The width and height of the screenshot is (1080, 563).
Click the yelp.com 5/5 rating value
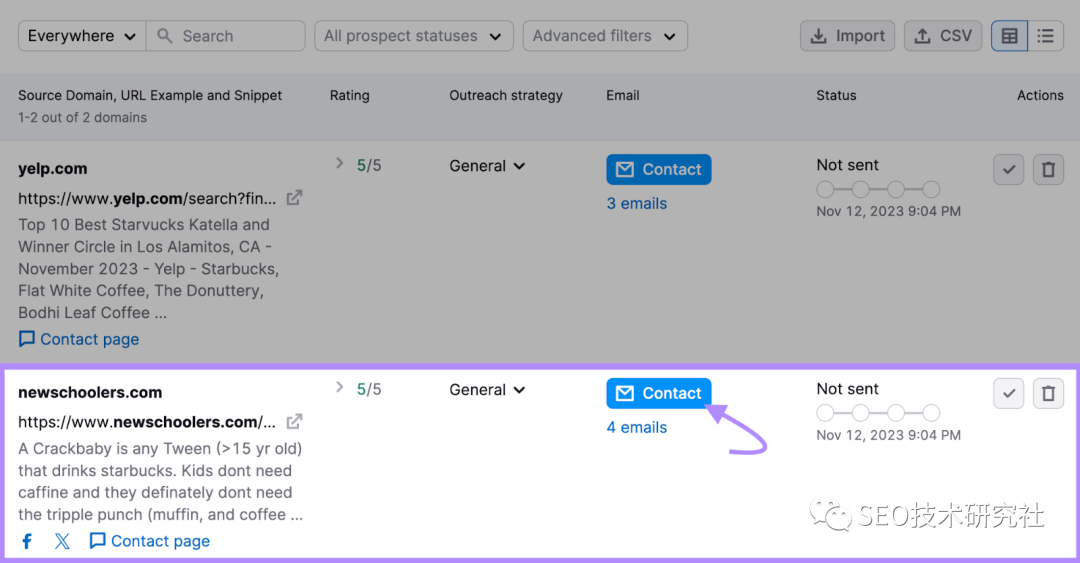[368, 166]
